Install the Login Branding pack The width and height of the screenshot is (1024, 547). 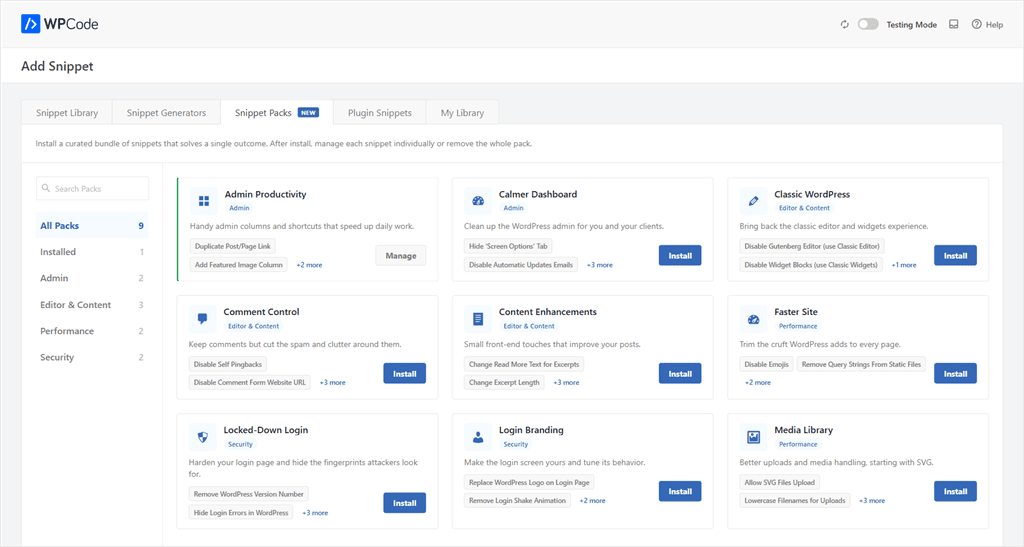(680, 491)
